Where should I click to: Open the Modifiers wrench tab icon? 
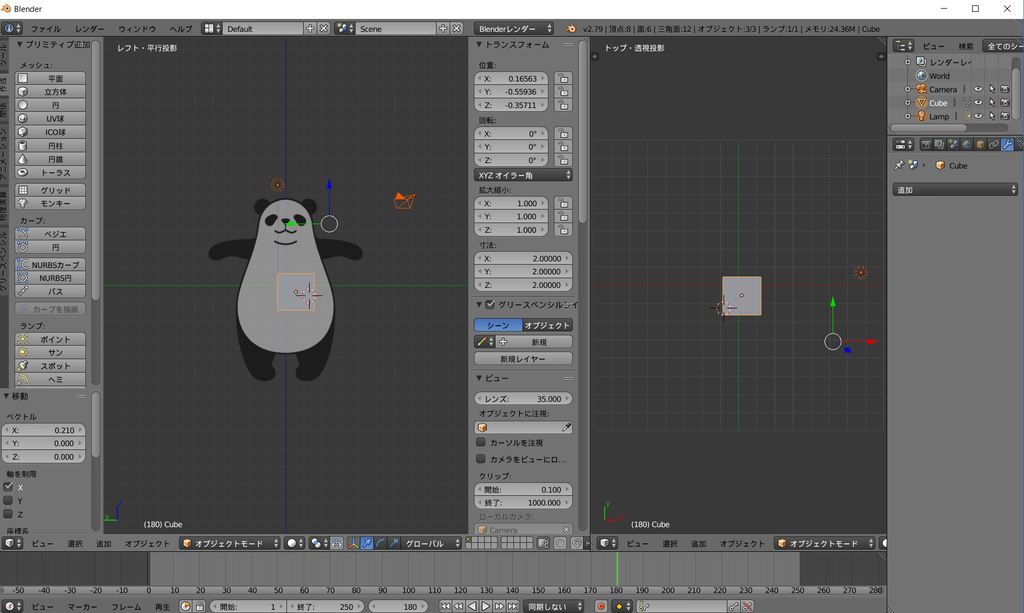(x=1007, y=145)
